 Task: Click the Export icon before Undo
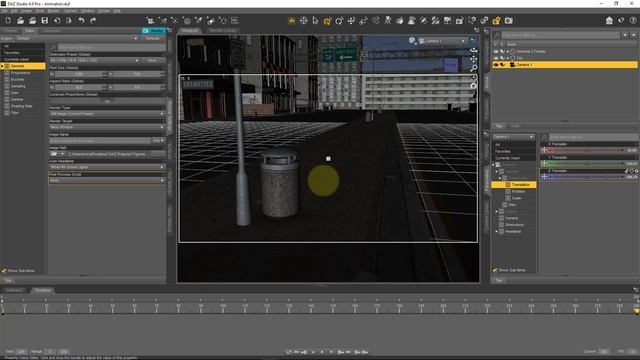tap(69, 20)
